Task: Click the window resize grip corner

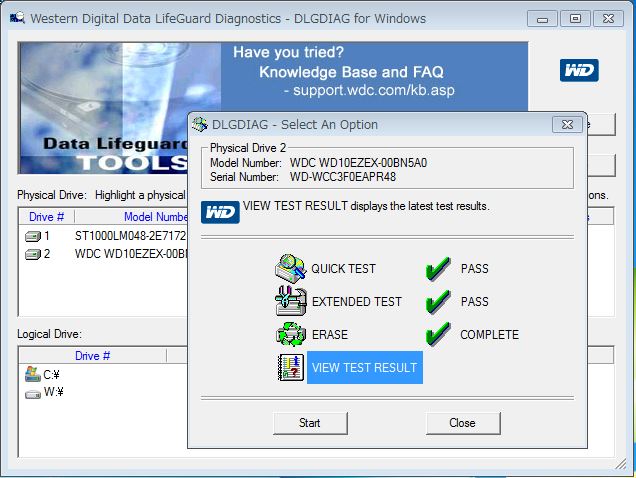Action: [621, 464]
